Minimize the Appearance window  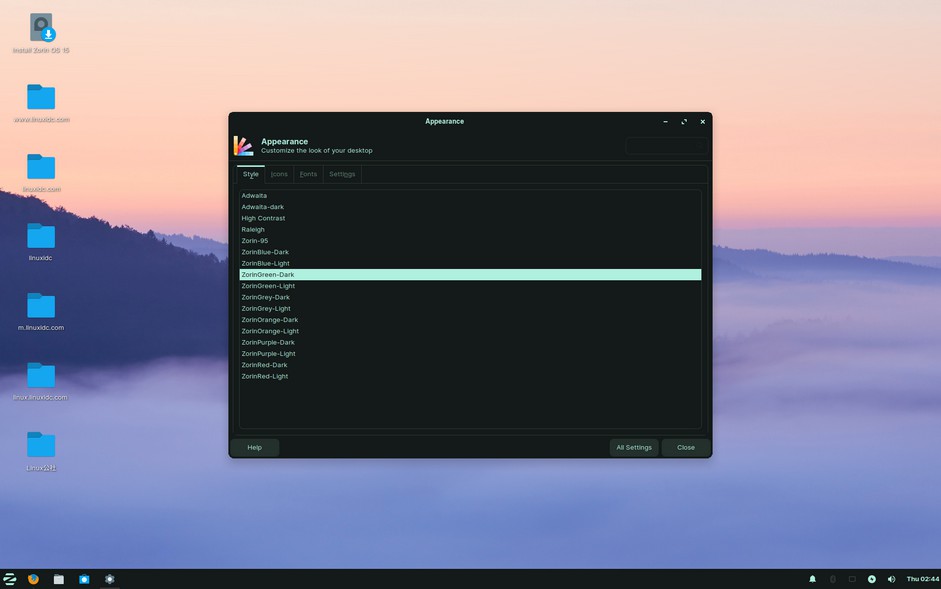tap(665, 122)
